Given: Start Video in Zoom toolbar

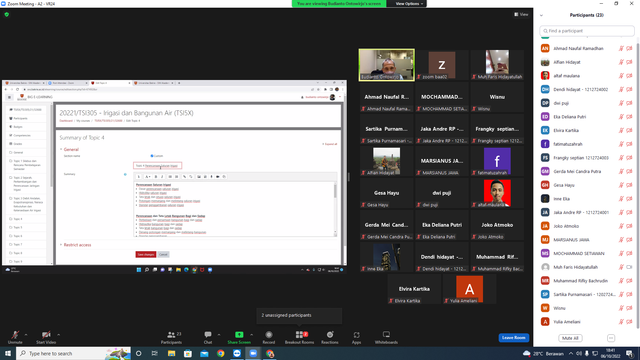Looking at the screenshot, I should [46, 337].
